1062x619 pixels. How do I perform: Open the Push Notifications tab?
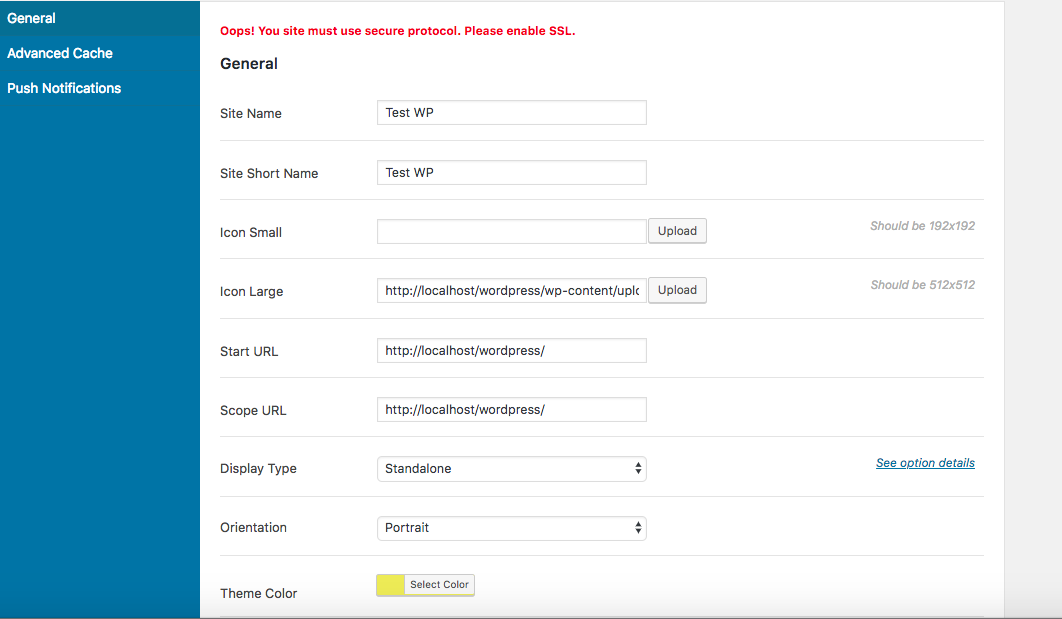tap(100, 88)
